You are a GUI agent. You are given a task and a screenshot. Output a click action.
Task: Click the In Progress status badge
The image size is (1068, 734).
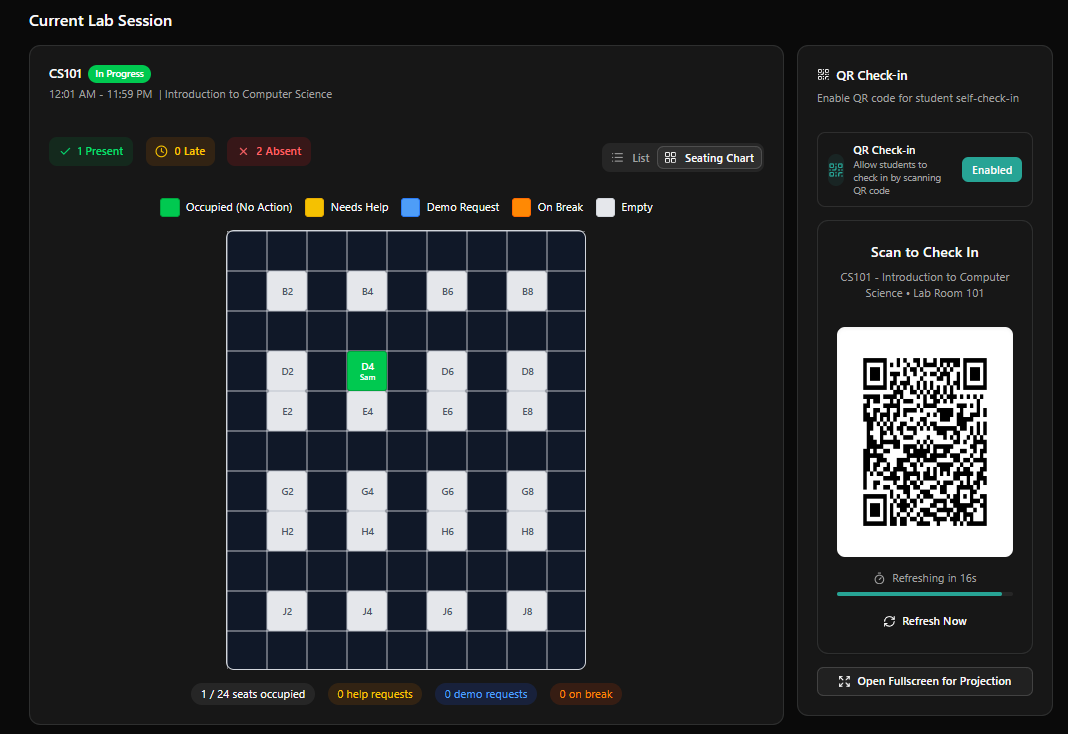point(119,74)
